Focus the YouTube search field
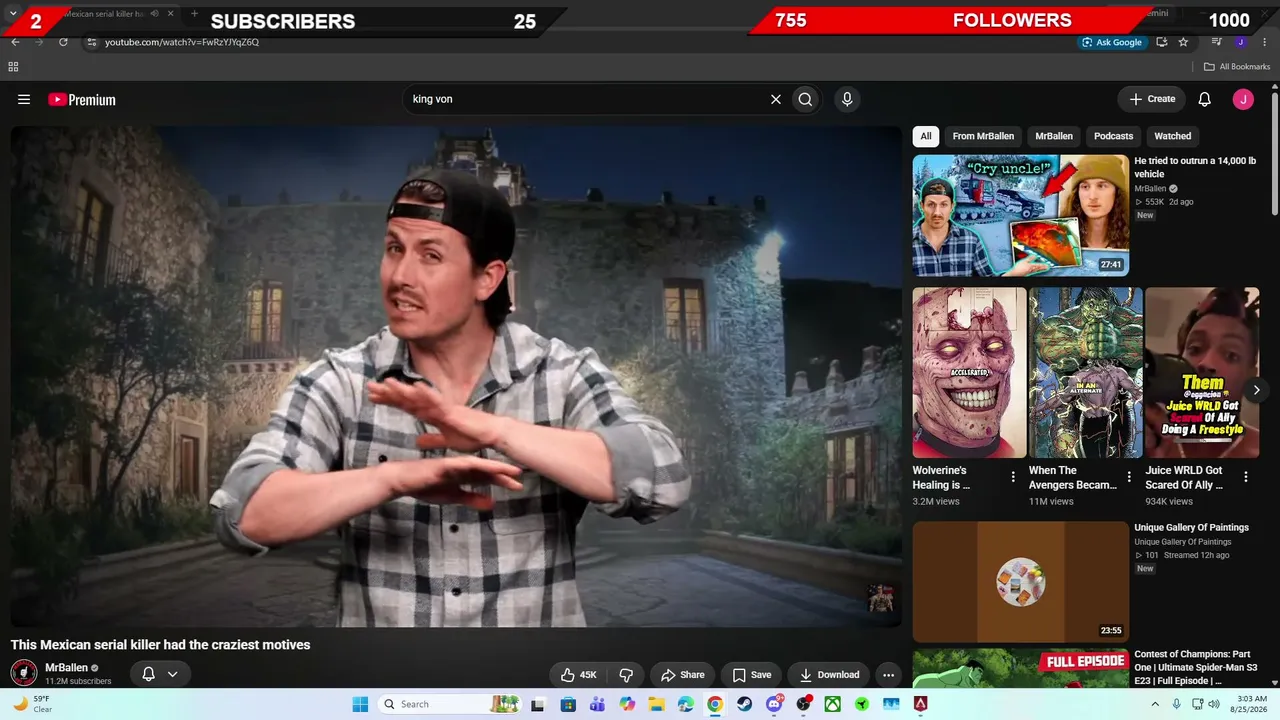The width and height of the screenshot is (1280, 720). tap(585, 99)
